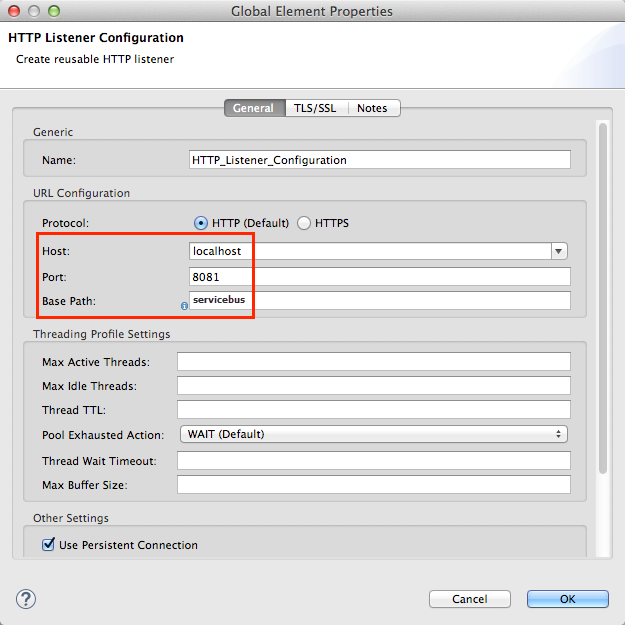Click the Base Path info icon
This screenshot has height=625, width=625.
(184, 306)
